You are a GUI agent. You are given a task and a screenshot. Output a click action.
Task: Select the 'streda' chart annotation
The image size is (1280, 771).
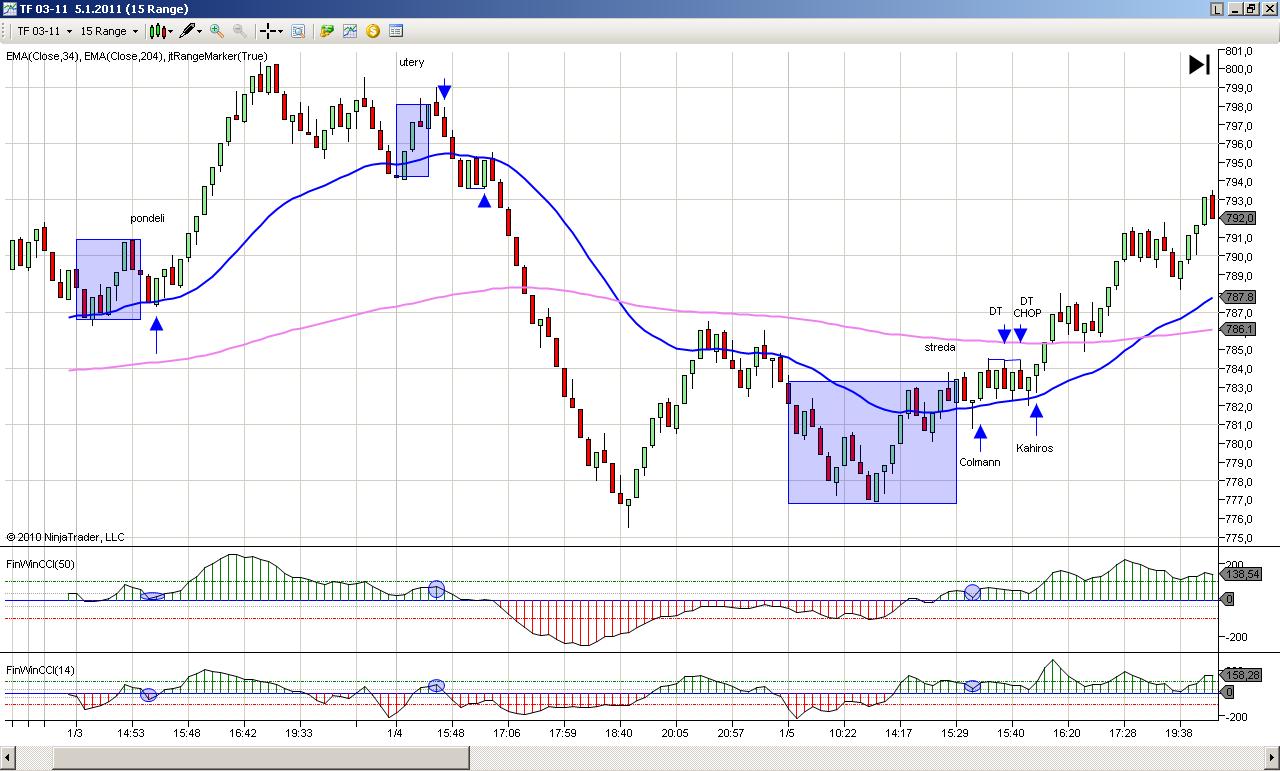click(940, 348)
